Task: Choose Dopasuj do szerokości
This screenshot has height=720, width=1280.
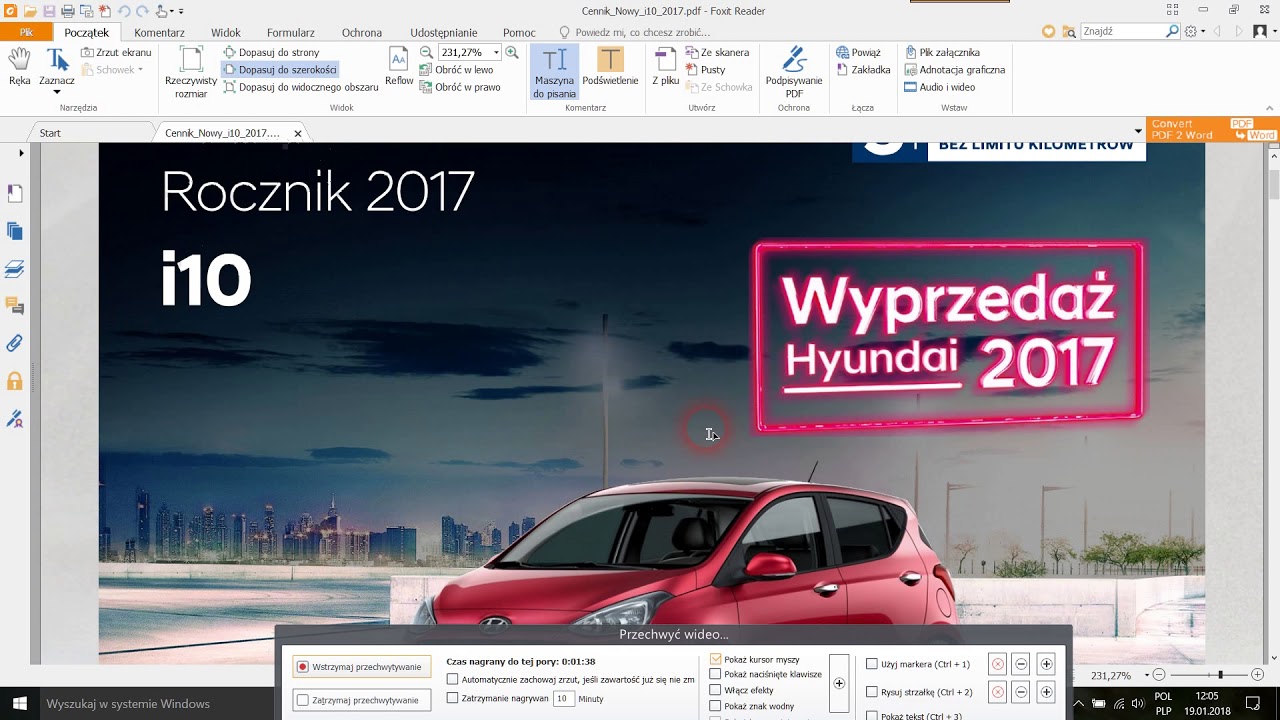Action: point(280,70)
